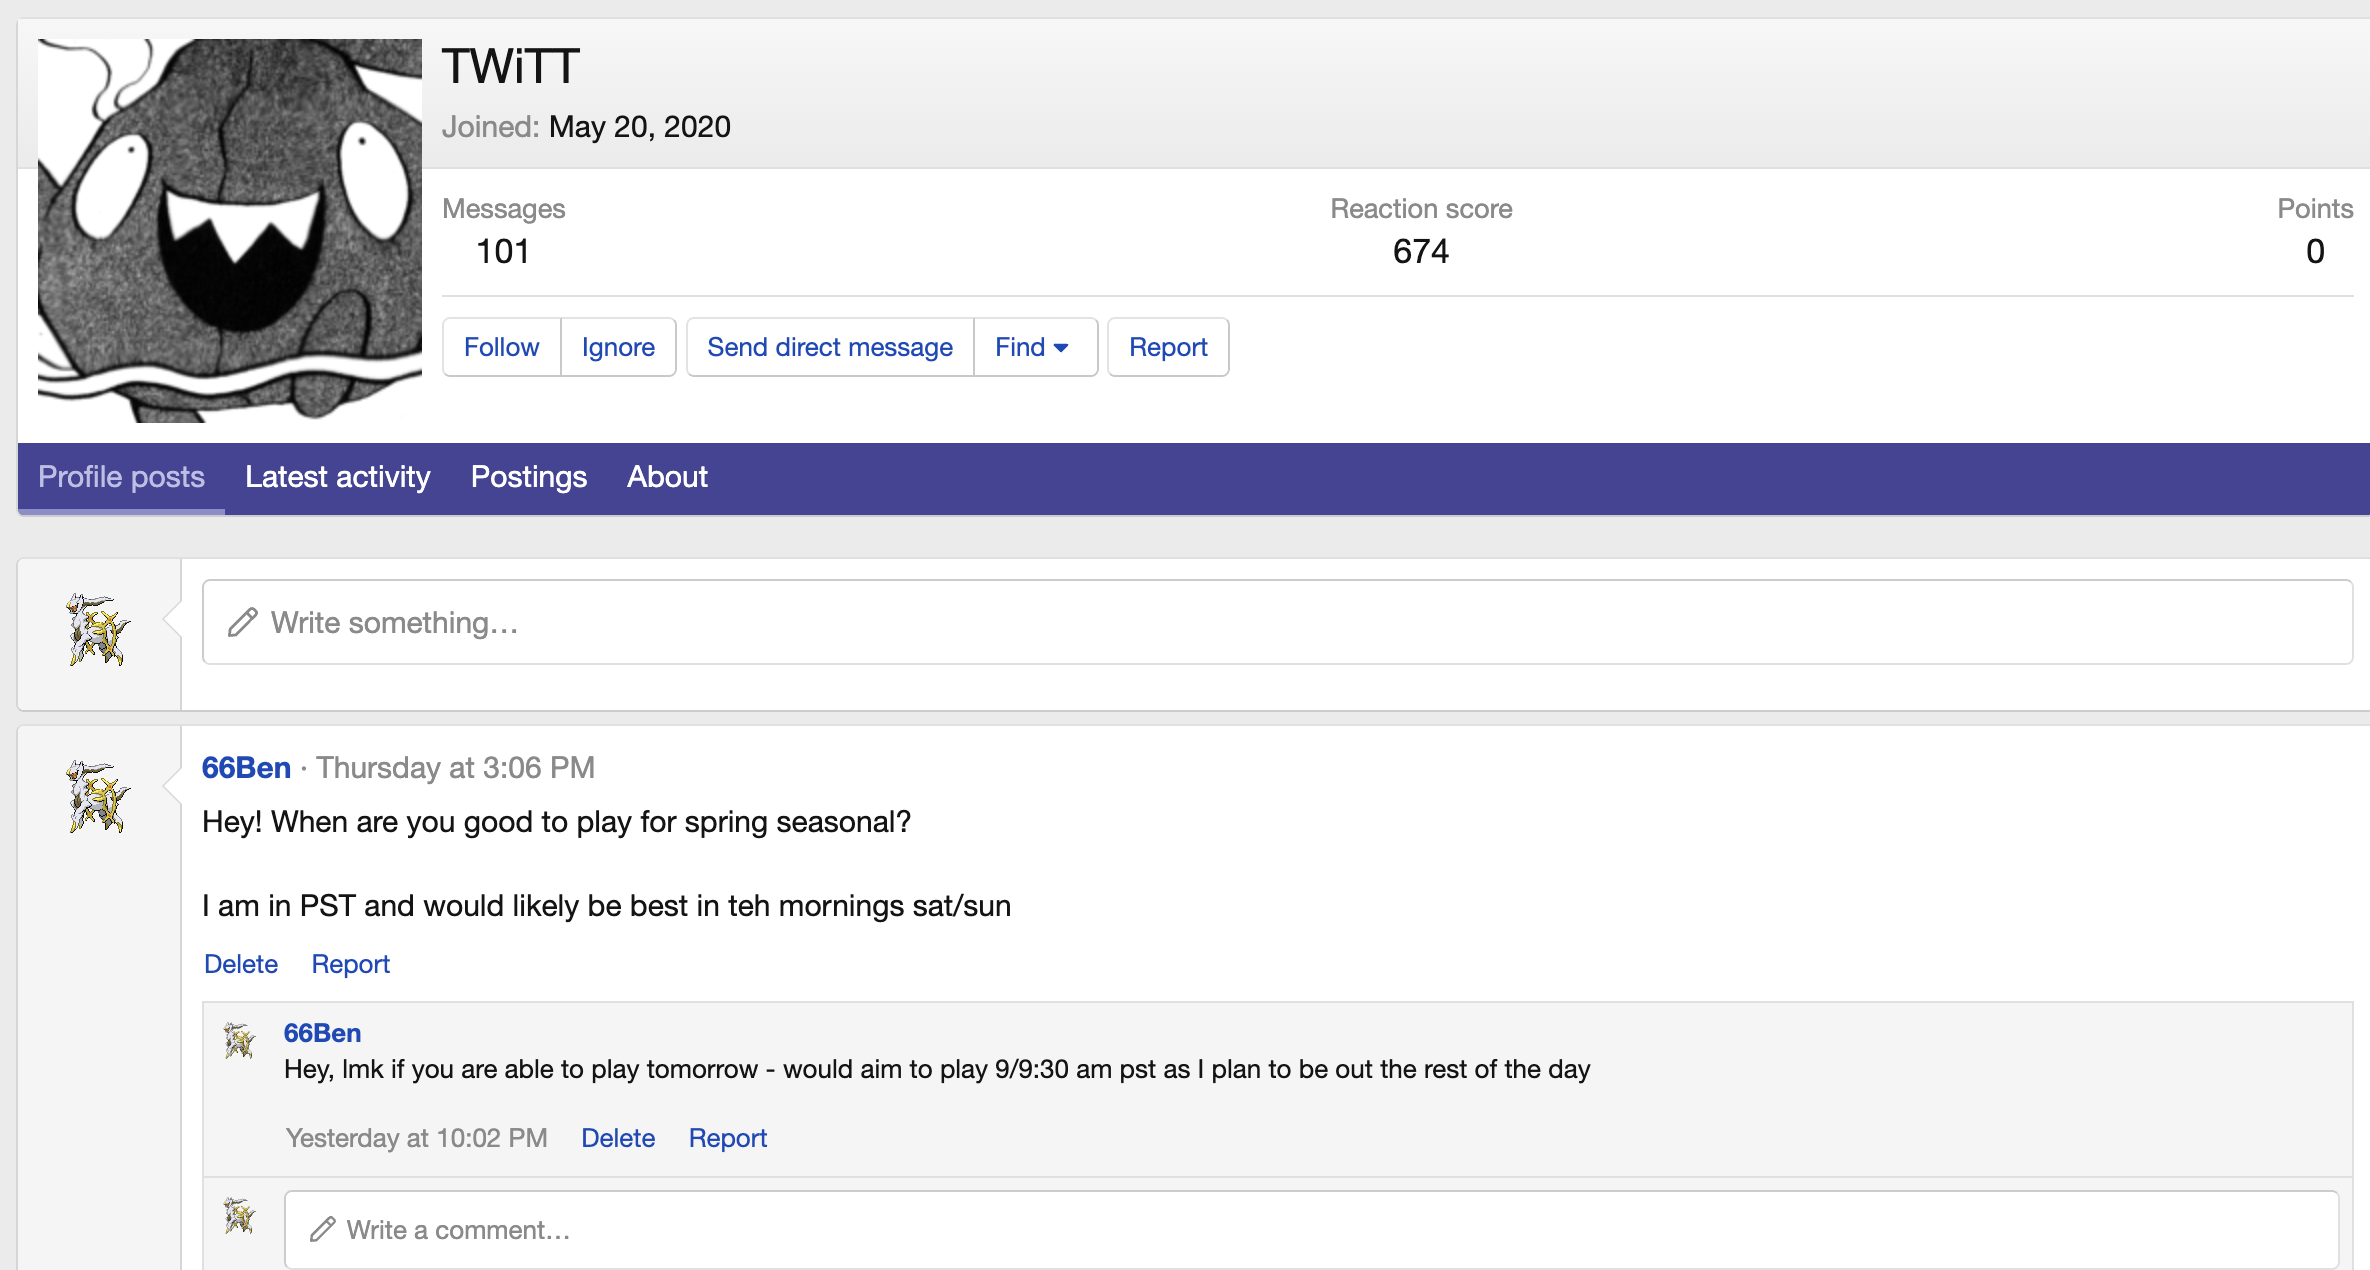2370x1270 pixels.
Task: Ignore user TWiTT
Action: (x=618, y=347)
